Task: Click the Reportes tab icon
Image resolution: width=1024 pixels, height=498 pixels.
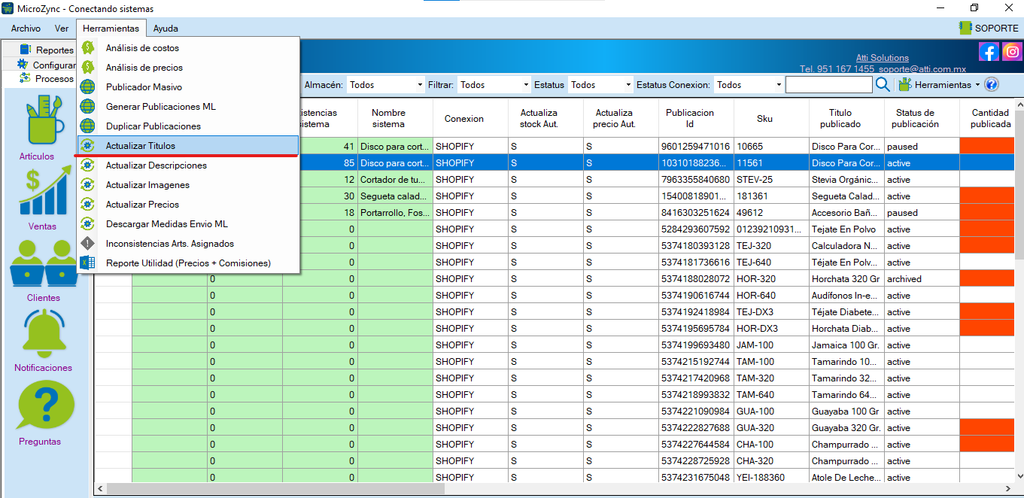Action: (25, 50)
